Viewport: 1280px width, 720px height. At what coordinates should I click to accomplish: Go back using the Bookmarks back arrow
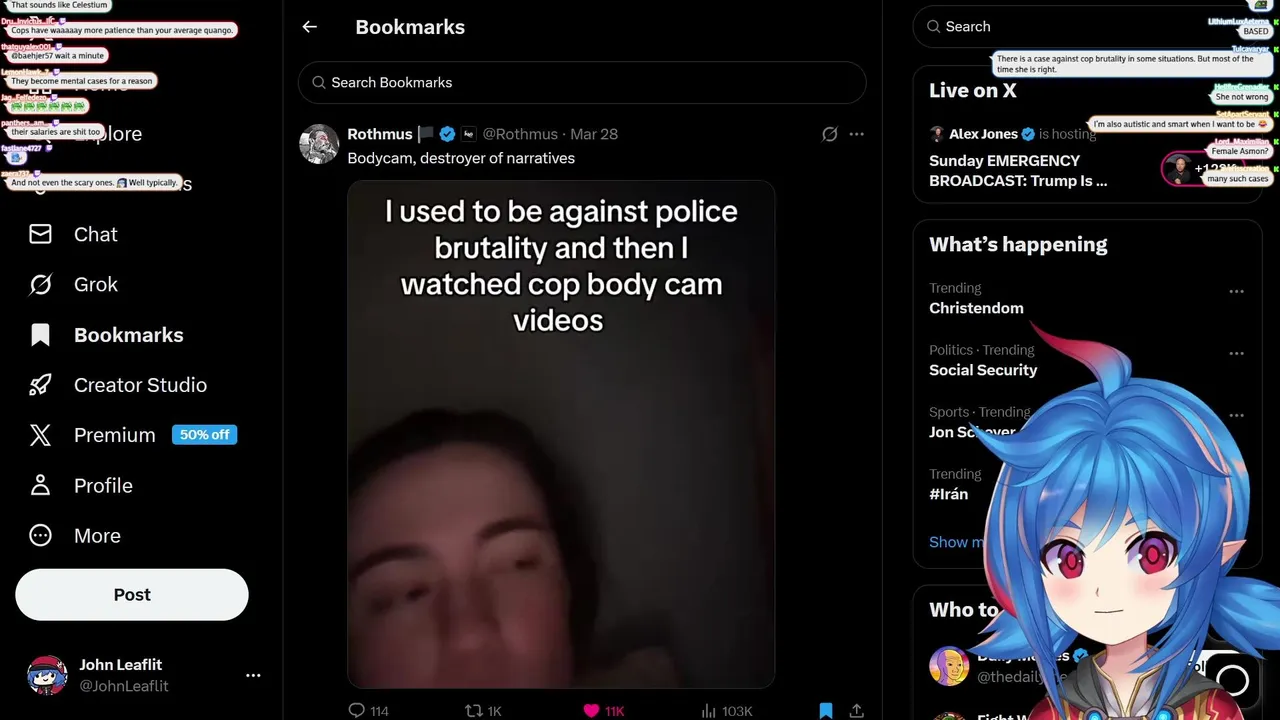tap(310, 27)
